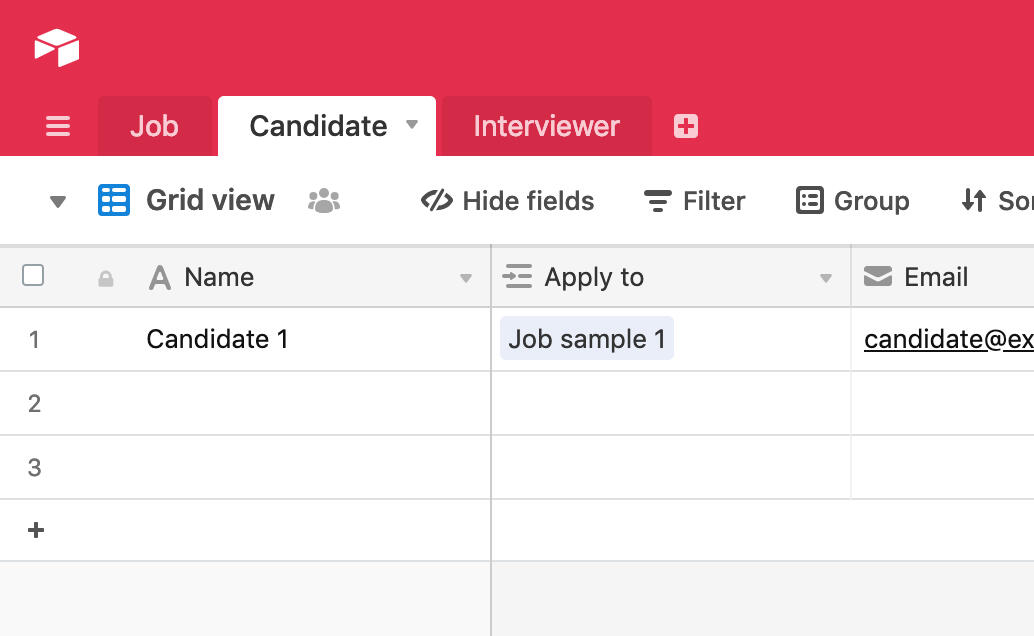Click the Sort arrows icon

coord(974,201)
